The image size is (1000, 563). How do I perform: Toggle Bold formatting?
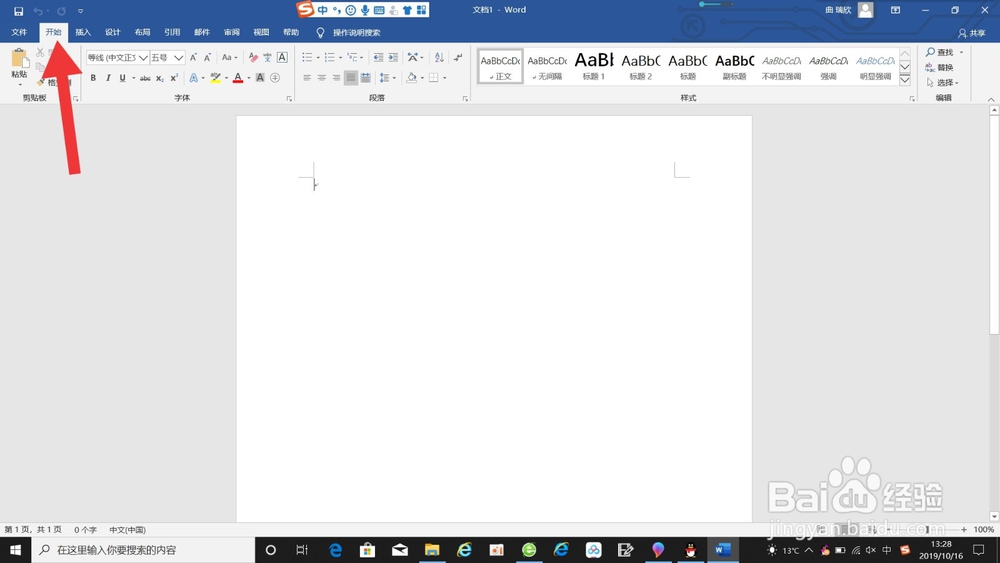click(x=93, y=78)
